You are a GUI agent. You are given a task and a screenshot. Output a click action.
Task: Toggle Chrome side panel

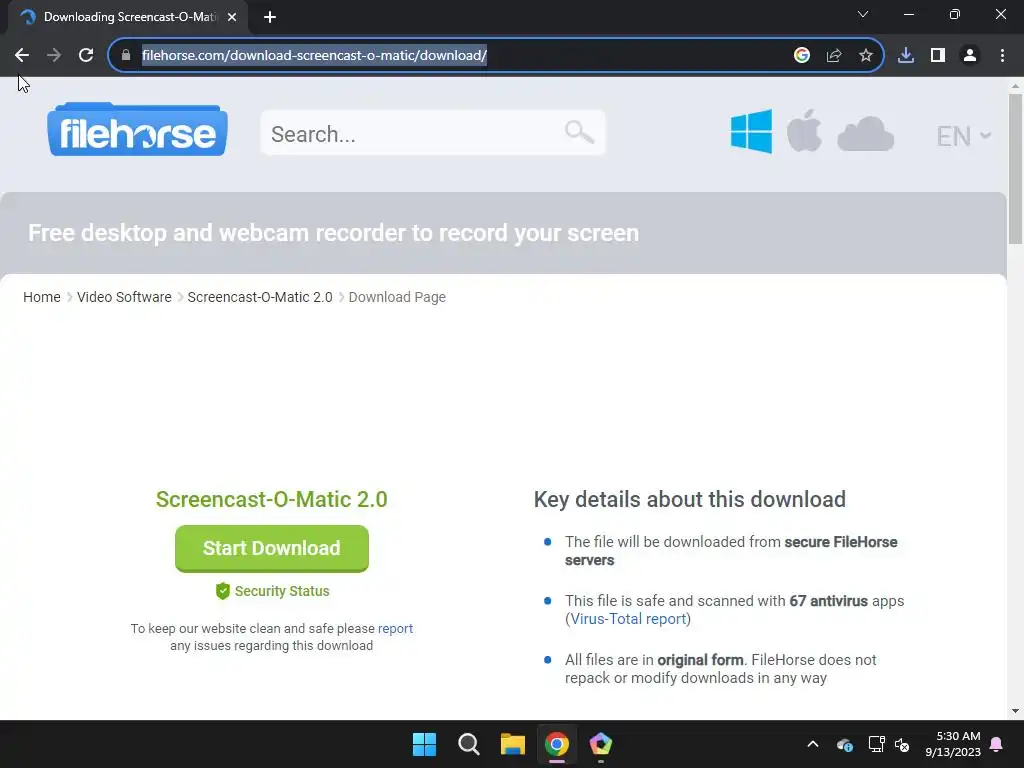[x=938, y=56]
